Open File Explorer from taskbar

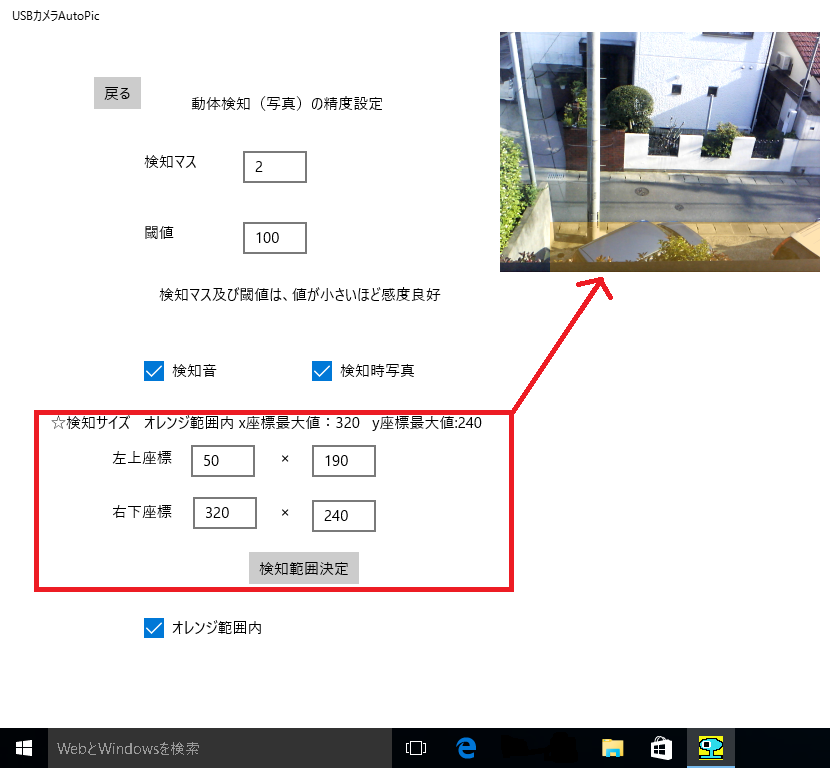pyautogui.click(x=612, y=748)
